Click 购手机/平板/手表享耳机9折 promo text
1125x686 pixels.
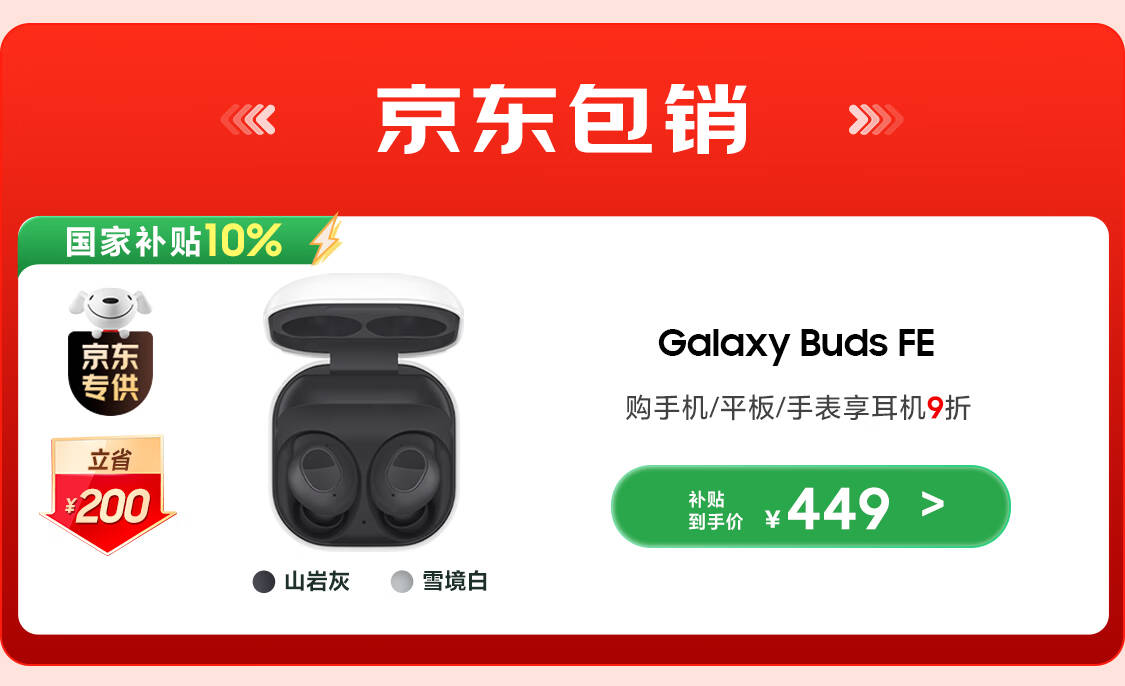point(798,408)
